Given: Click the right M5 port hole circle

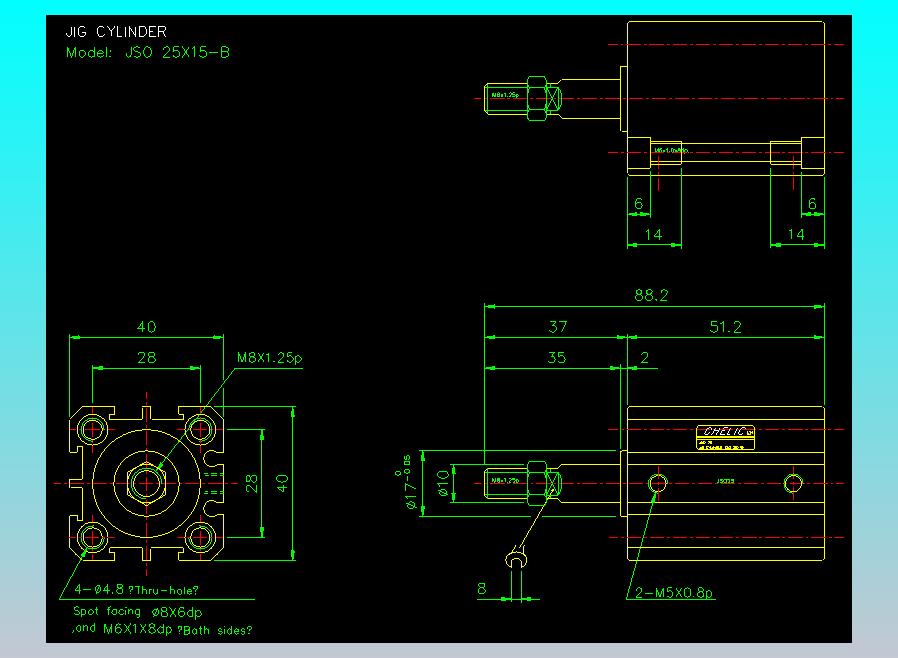Looking at the screenshot, I should tap(793, 484).
